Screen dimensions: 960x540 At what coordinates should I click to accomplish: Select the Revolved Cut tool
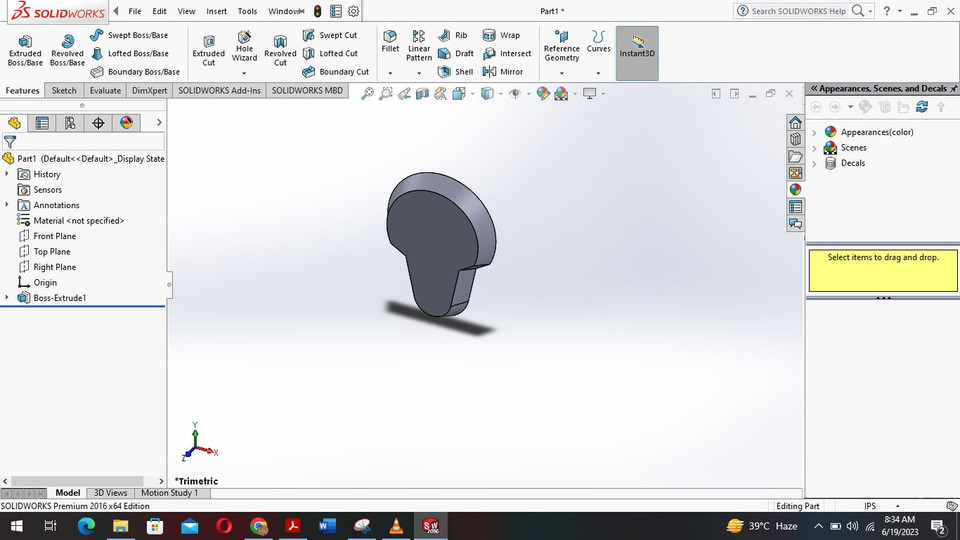tap(280, 51)
